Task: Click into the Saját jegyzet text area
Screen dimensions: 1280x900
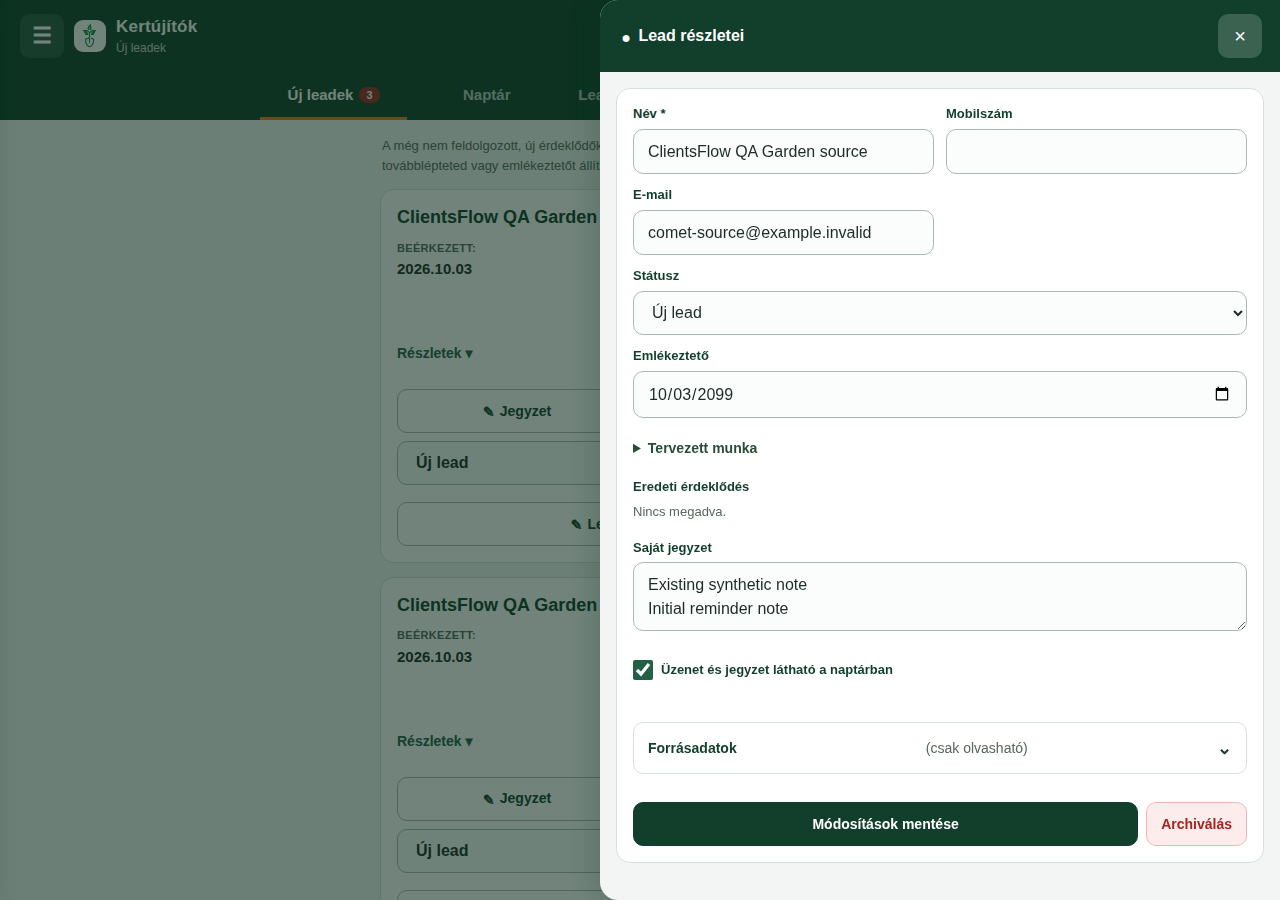Action: coord(940,597)
